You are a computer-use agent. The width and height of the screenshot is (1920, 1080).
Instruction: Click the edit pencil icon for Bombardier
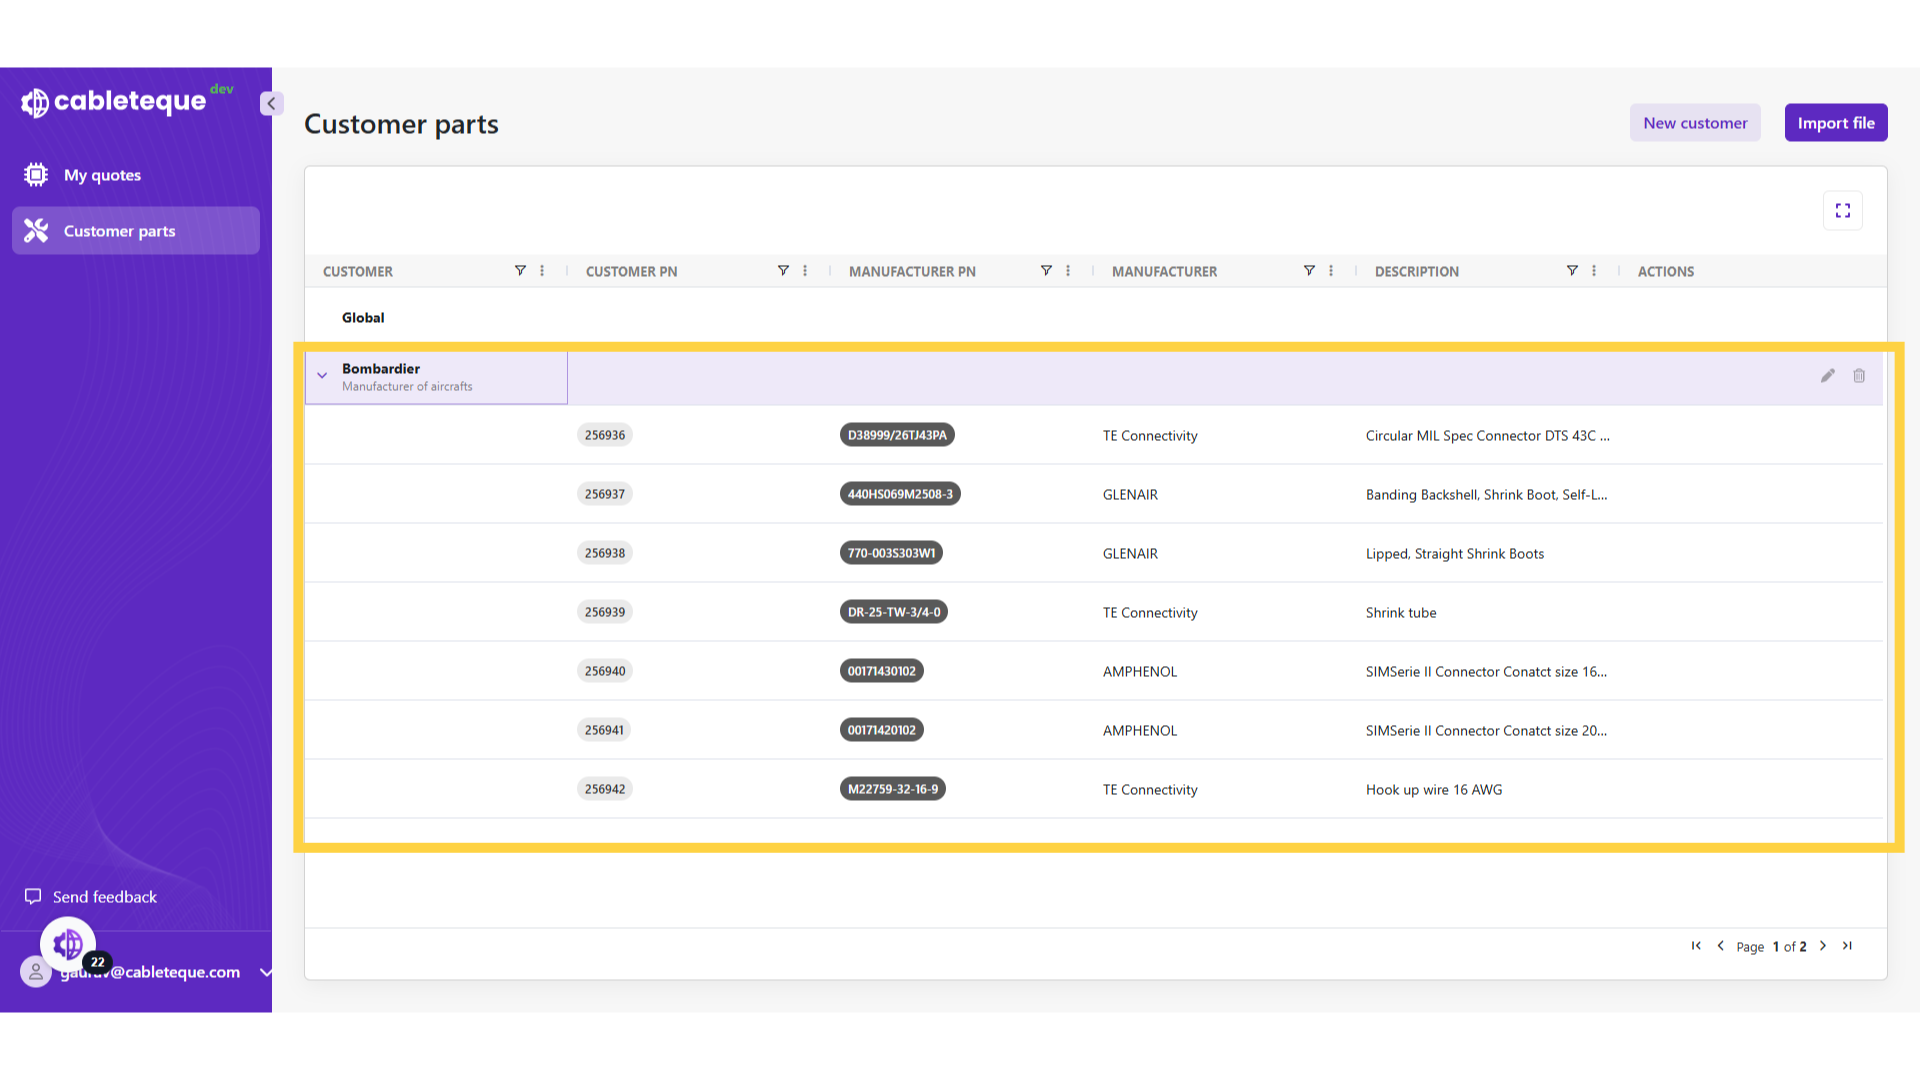[1827, 376]
